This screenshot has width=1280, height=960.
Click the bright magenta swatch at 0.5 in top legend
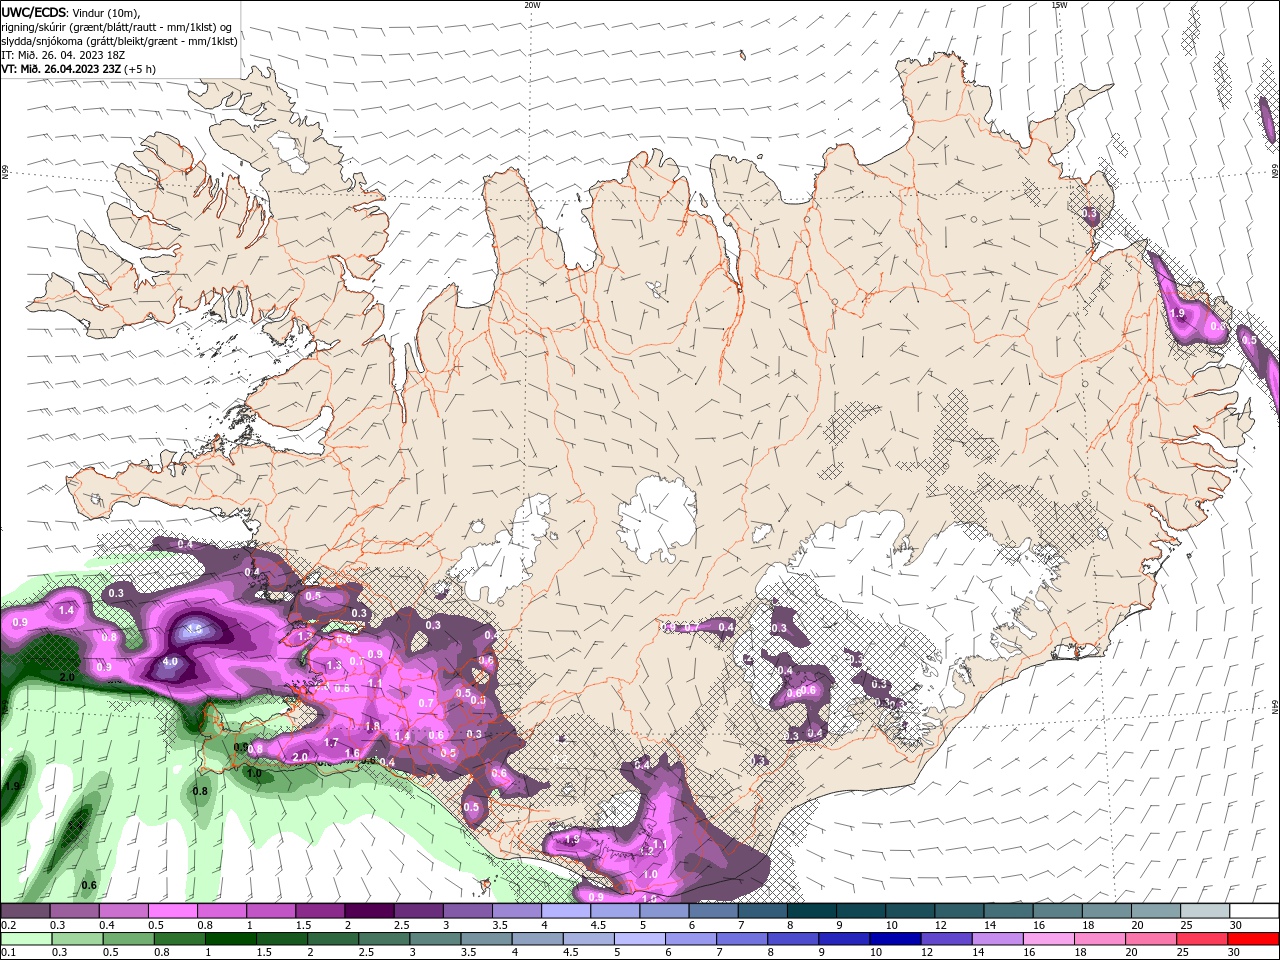point(172,910)
